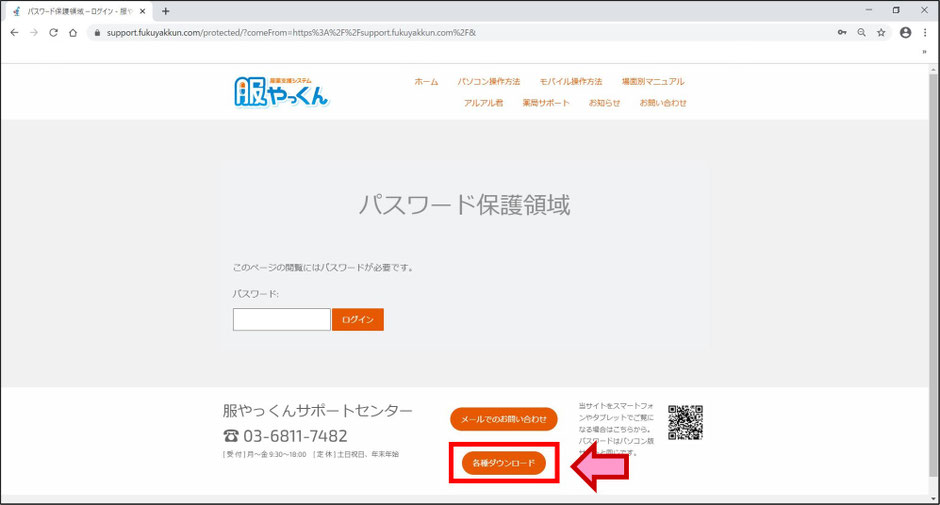Open 場面別マニュアル menu item
The height and width of the screenshot is (505, 940).
pos(653,82)
